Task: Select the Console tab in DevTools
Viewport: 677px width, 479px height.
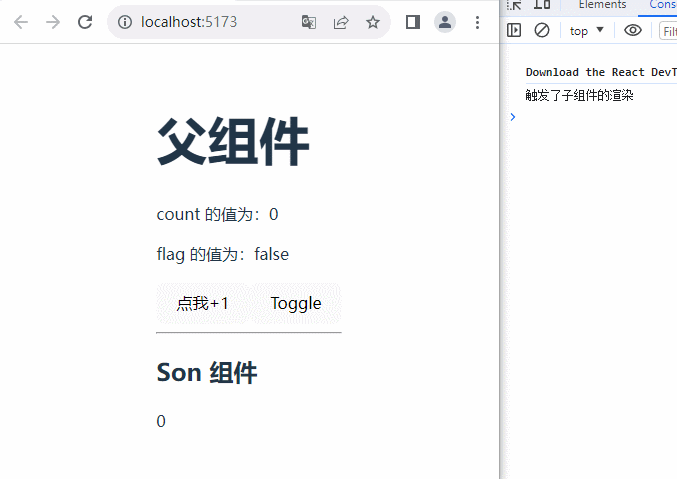Action: pyautogui.click(x=662, y=5)
